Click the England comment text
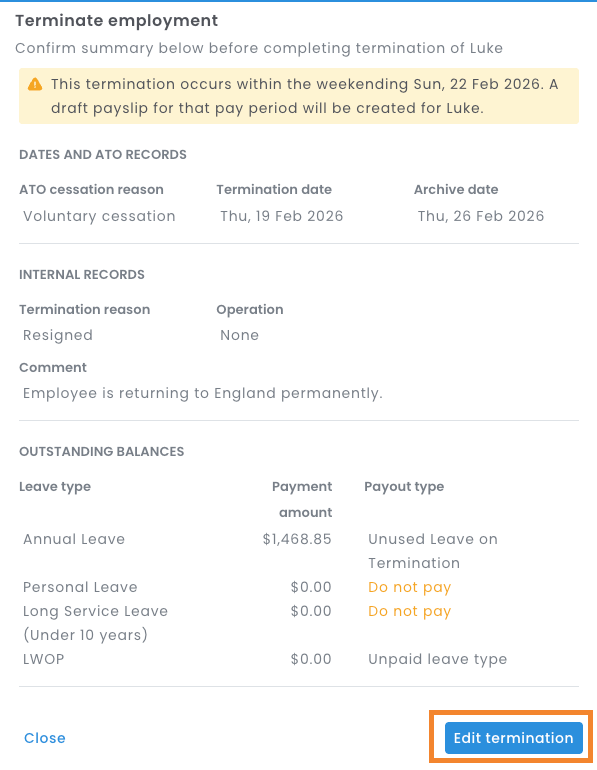Image resolution: width=597 pixels, height=770 pixels. [203, 393]
